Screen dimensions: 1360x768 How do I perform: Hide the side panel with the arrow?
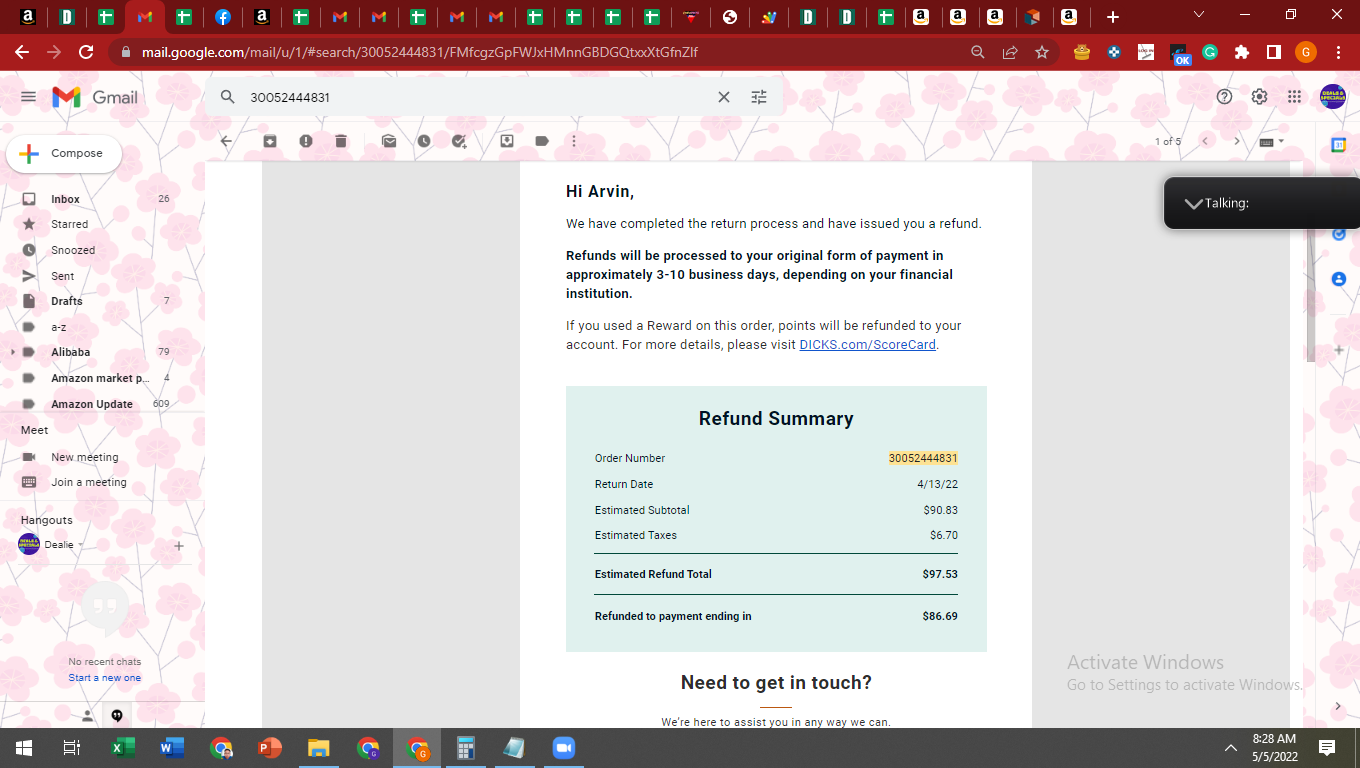point(1339,706)
